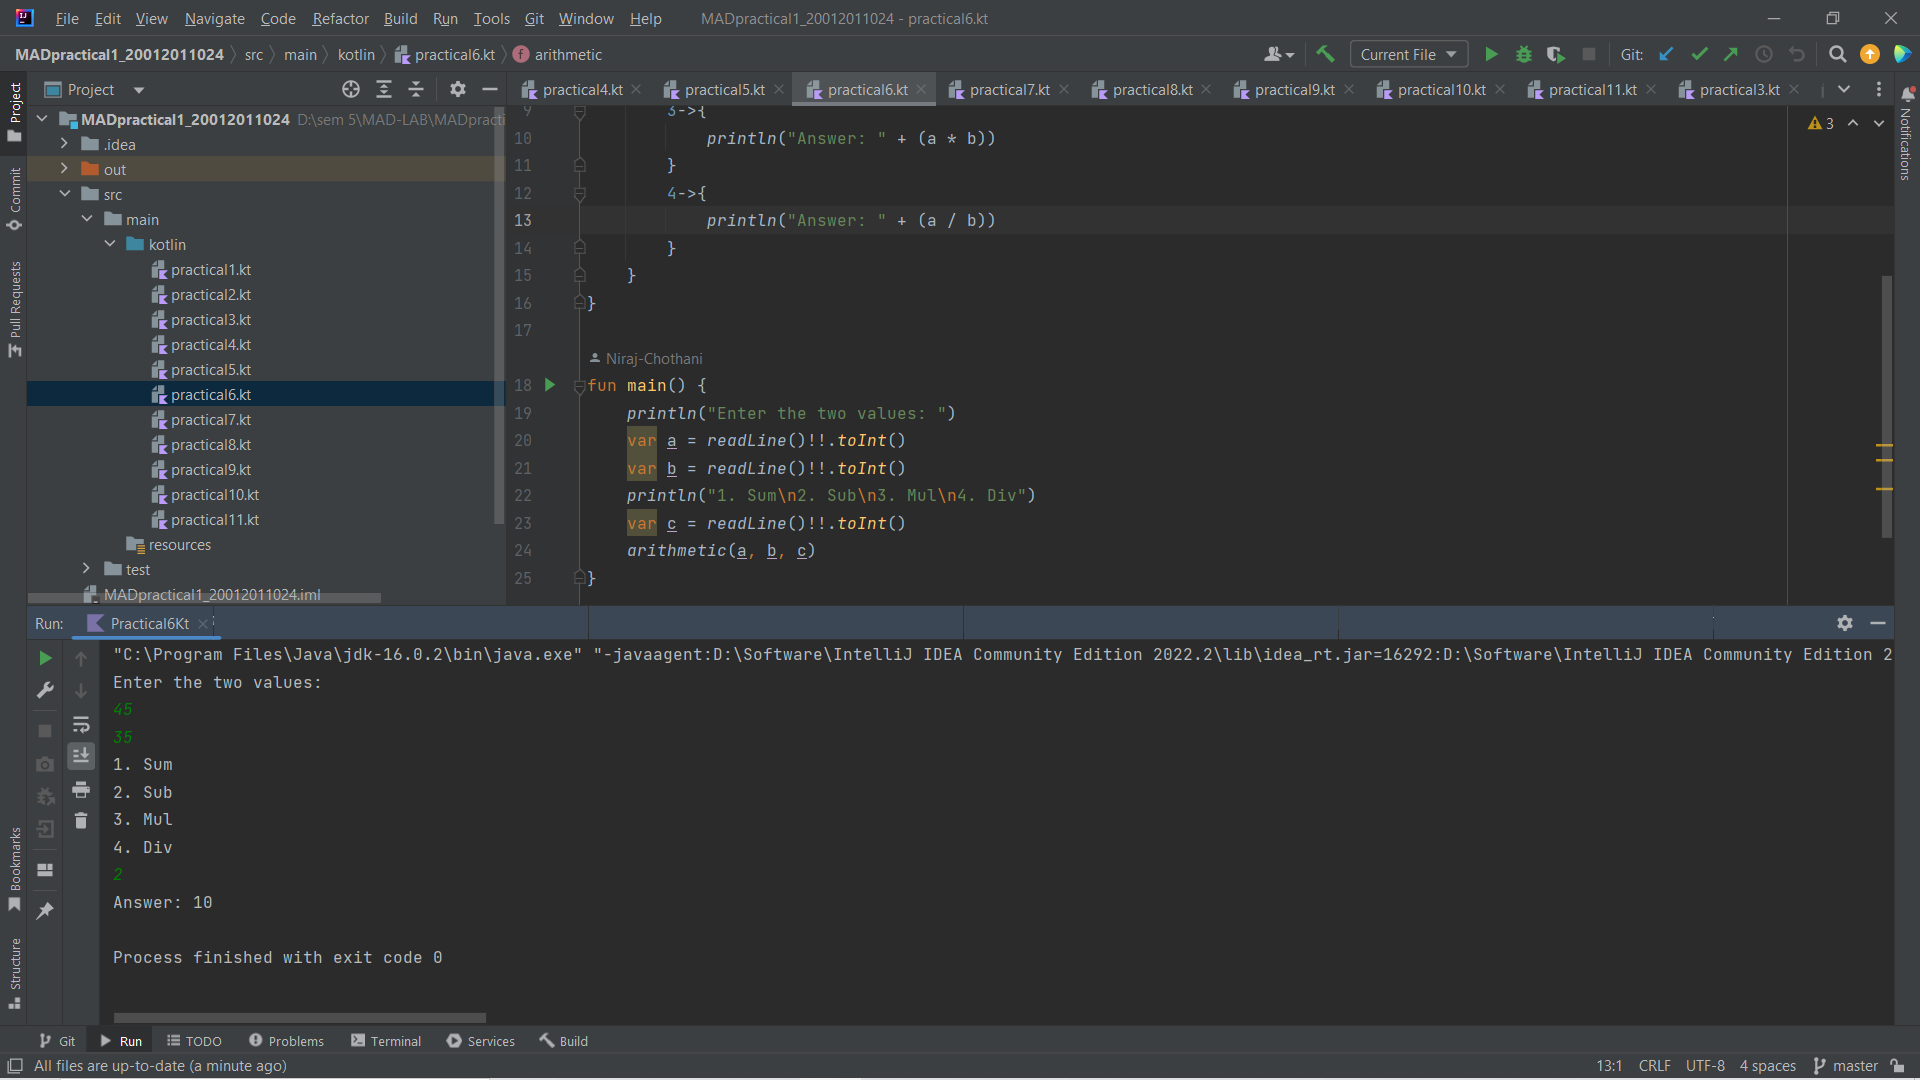Expand the out folder in the project tree
1920x1080 pixels.
click(x=64, y=169)
